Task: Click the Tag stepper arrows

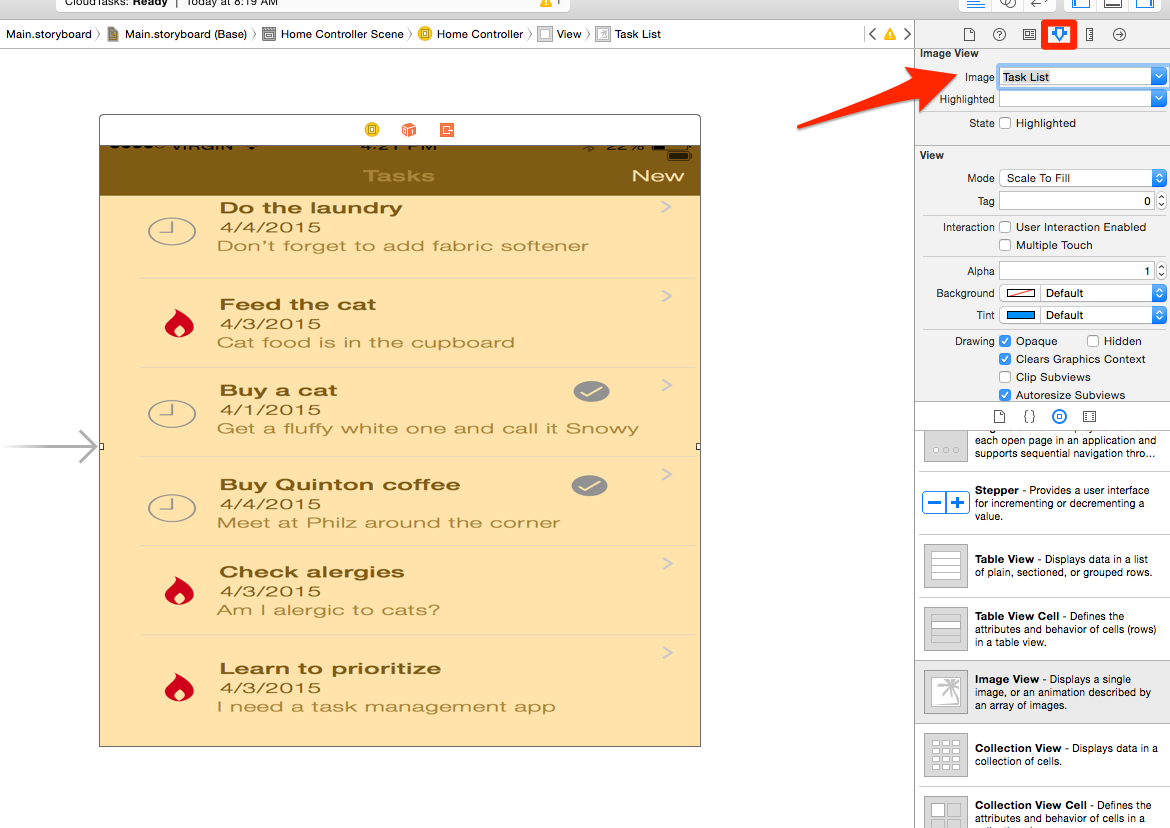Action: pyautogui.click(x=1161, y=201)
